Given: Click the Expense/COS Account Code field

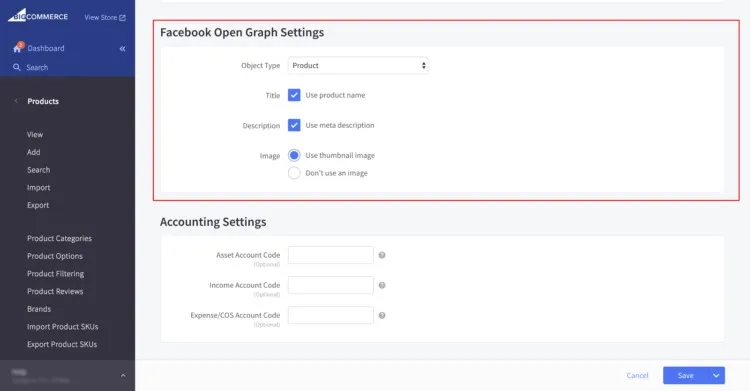Looking at the screenshot, I should (x=331, y=315).
